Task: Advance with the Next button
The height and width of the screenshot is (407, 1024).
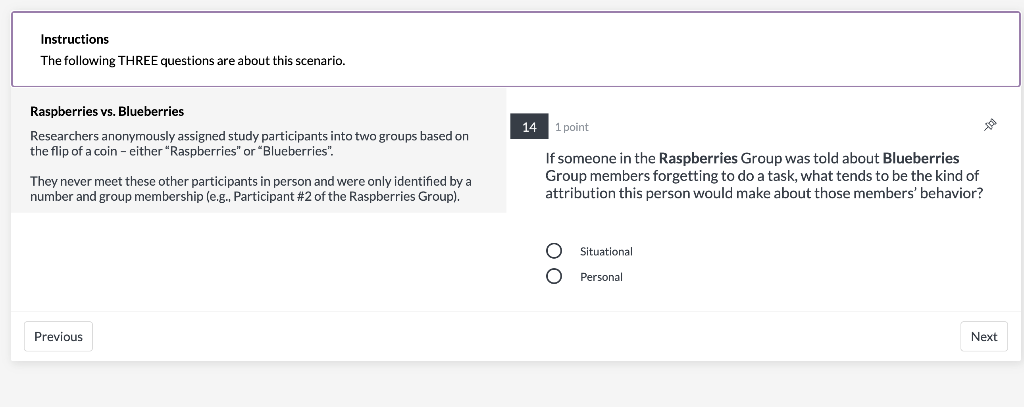Action: point(983,337)
